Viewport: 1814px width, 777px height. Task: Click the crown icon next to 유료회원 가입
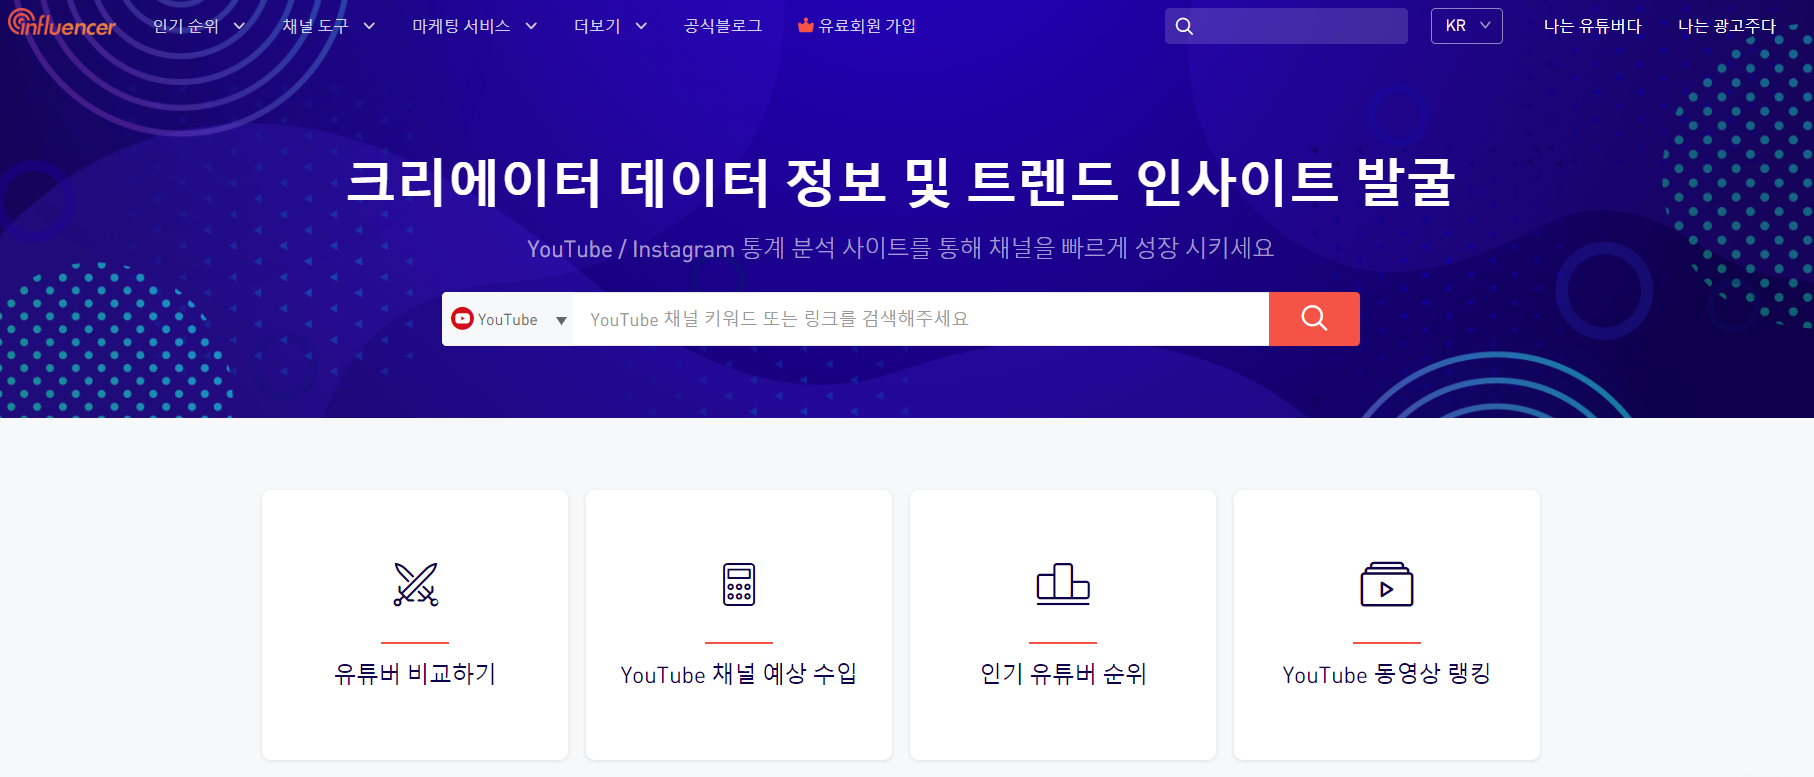(805, 25)
